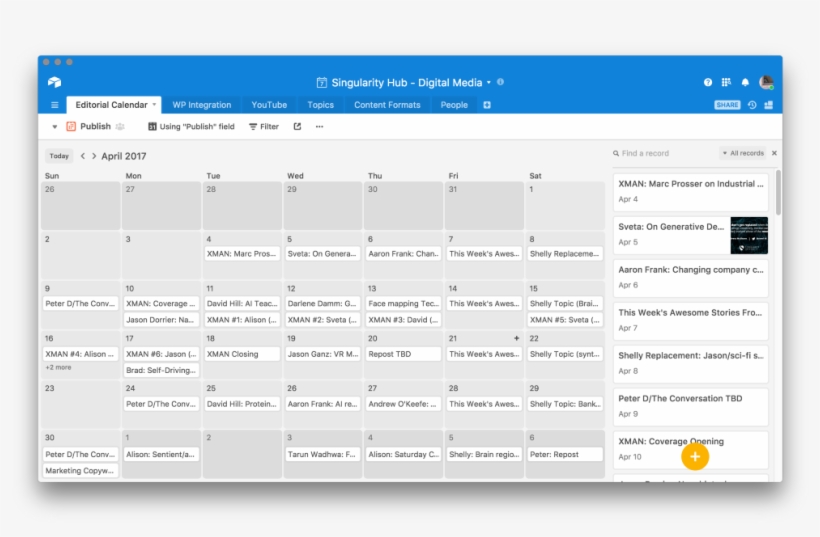Open May 6 event Peter: Repost

565,454
